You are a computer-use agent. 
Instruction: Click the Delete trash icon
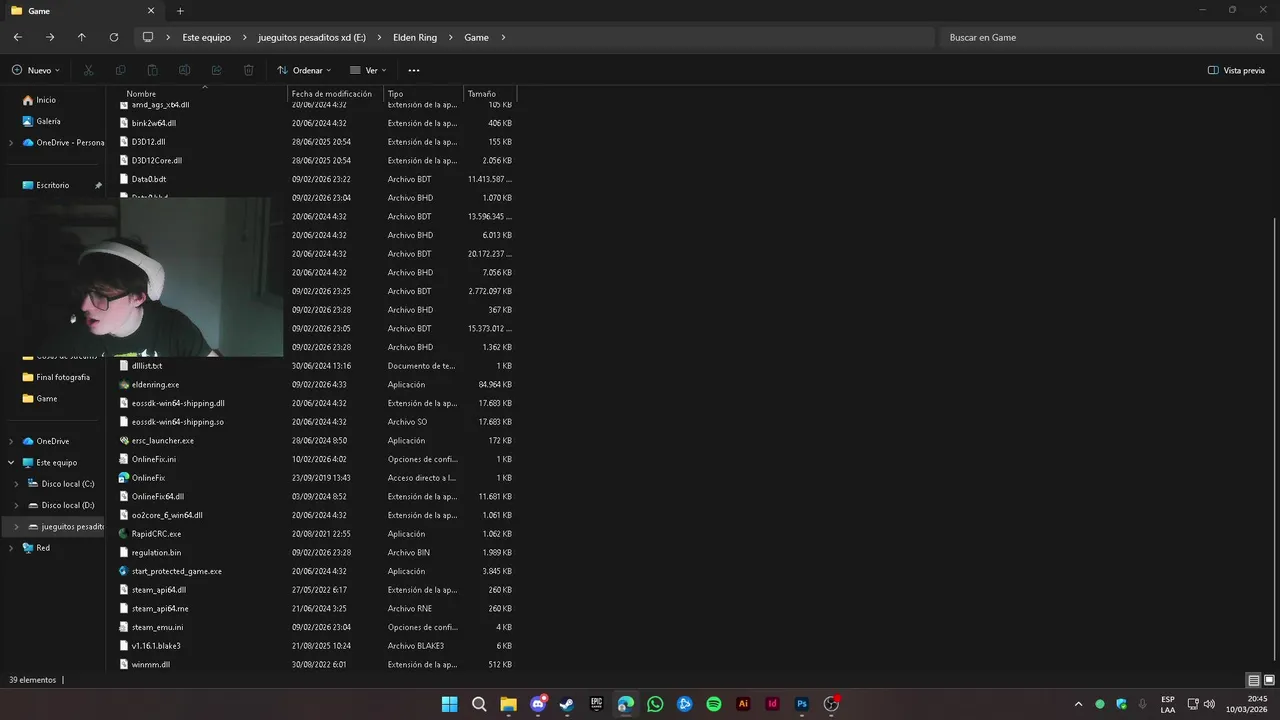click(248, 70)
